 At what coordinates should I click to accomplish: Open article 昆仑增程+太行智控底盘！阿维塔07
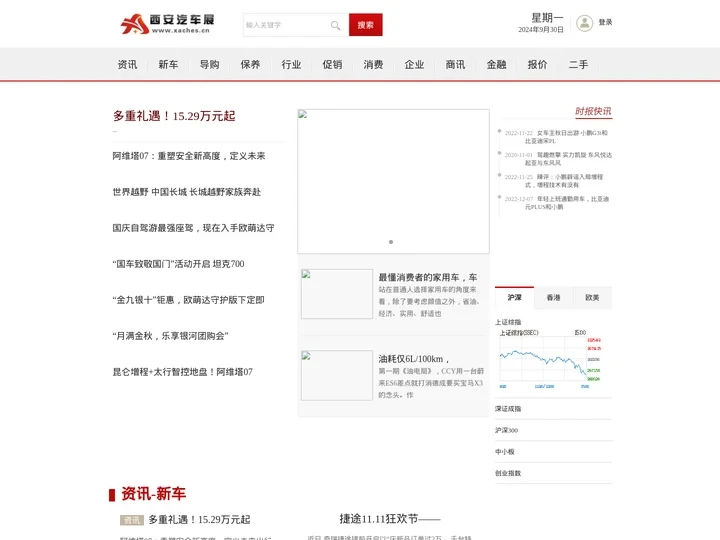coord(182,372)
